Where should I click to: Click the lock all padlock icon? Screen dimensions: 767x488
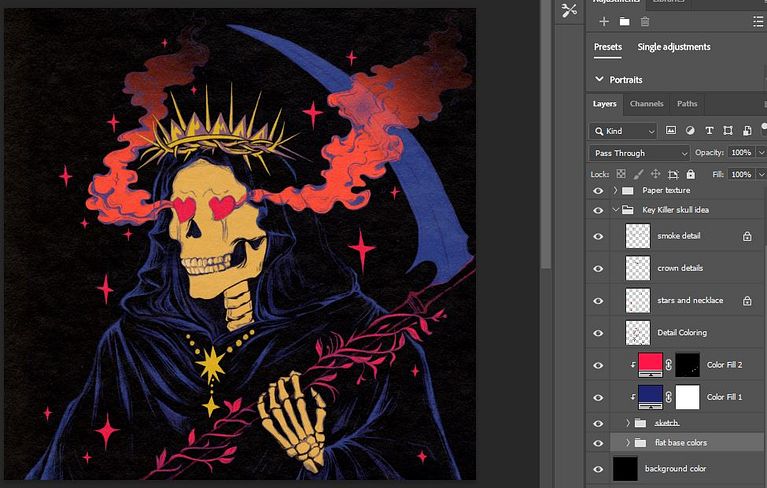[690, 174]
